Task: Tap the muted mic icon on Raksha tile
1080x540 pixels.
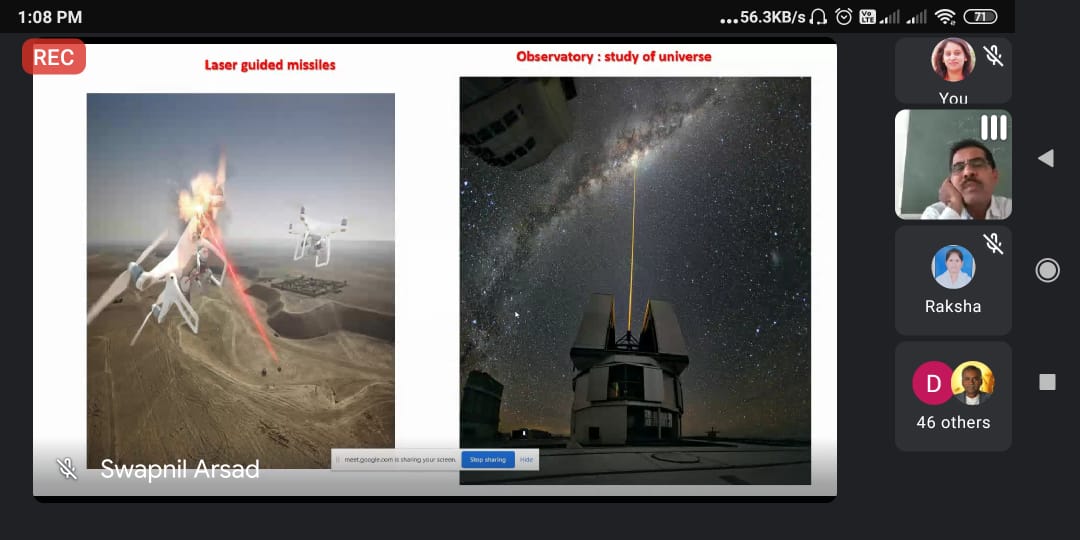Action: point(993,243)
